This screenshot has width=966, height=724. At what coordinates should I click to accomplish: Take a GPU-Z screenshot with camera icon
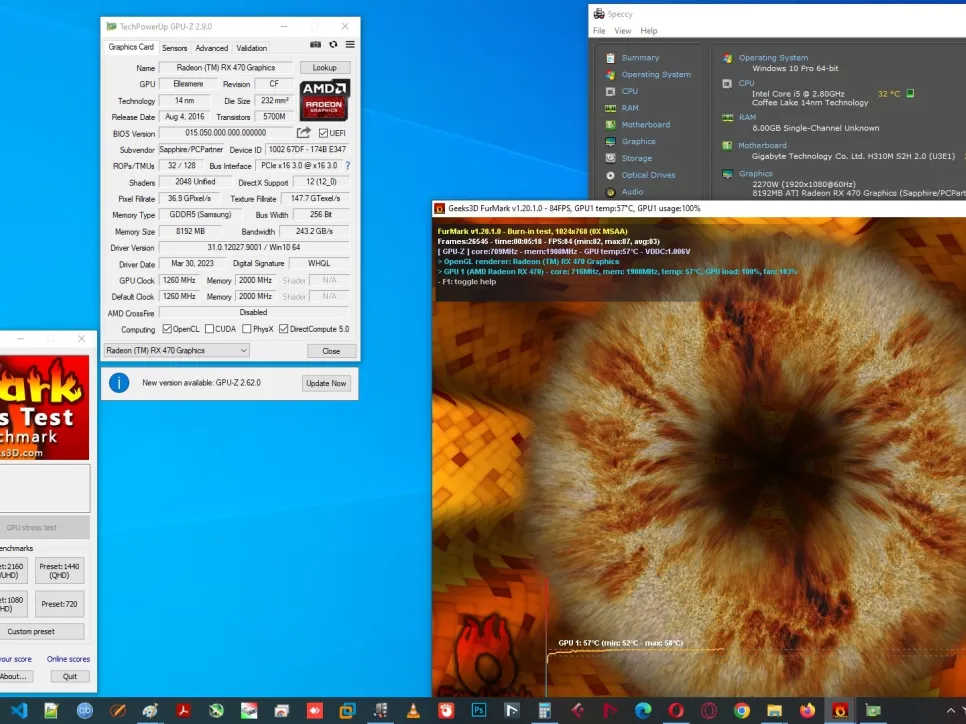[x=315, y=44]
